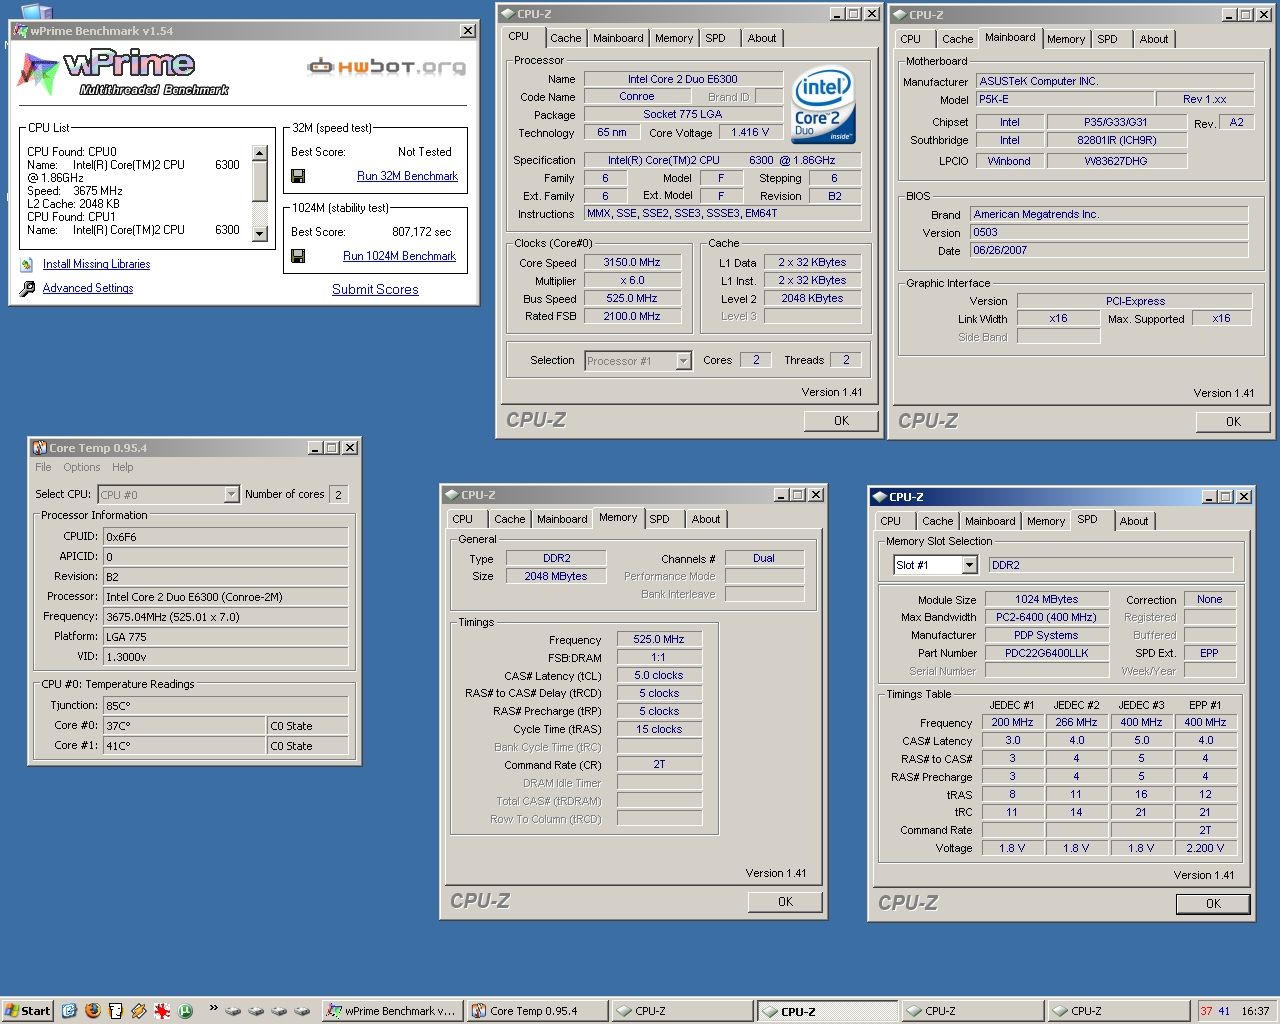The image size is (1280, 1024).
Task: Click the motherboard Model field P5K-E
Action: coord(1064,99)
